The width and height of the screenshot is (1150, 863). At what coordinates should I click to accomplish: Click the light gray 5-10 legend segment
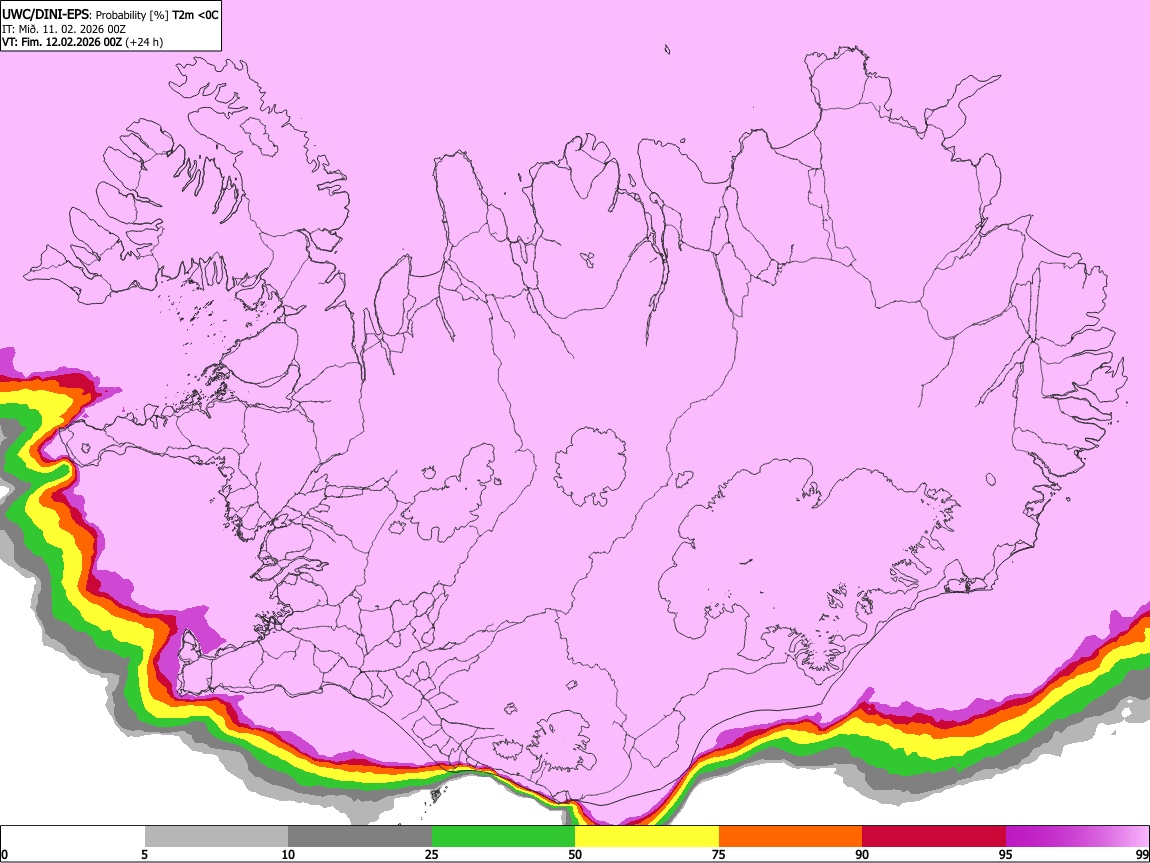(216, 836)
